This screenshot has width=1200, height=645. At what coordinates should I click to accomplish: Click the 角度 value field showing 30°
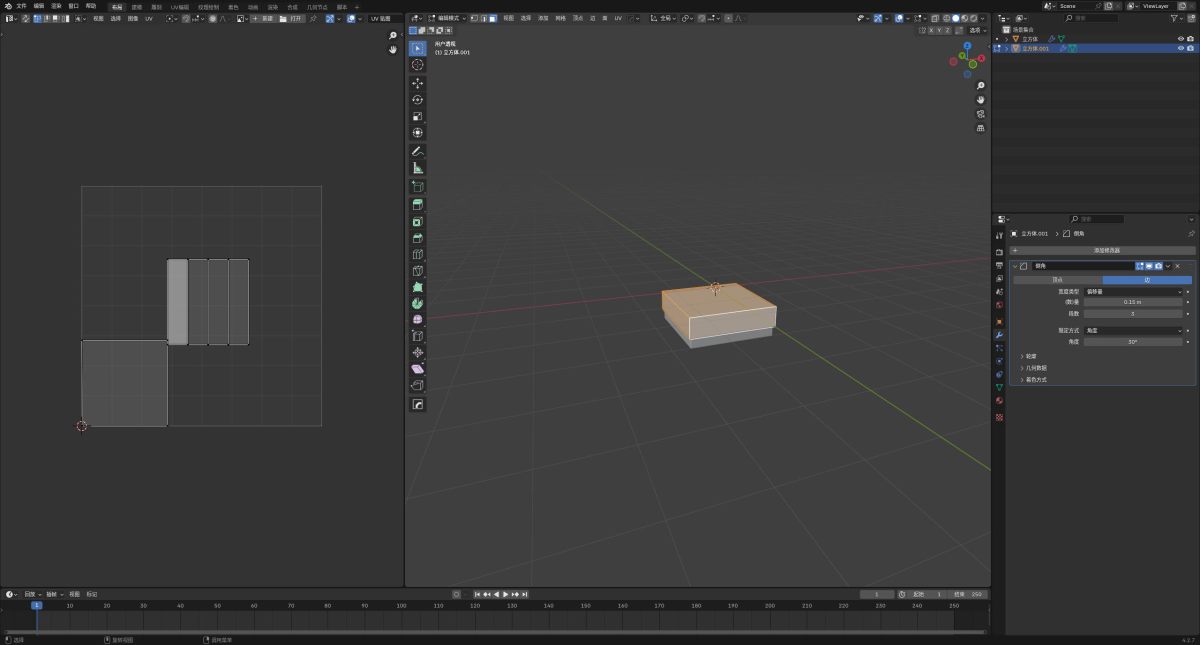point(1133,342)
